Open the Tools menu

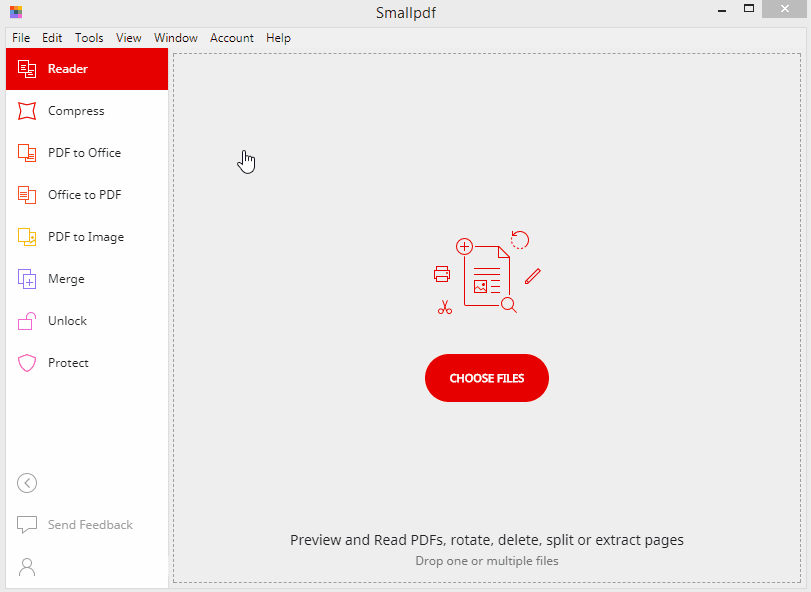(89, 38)
